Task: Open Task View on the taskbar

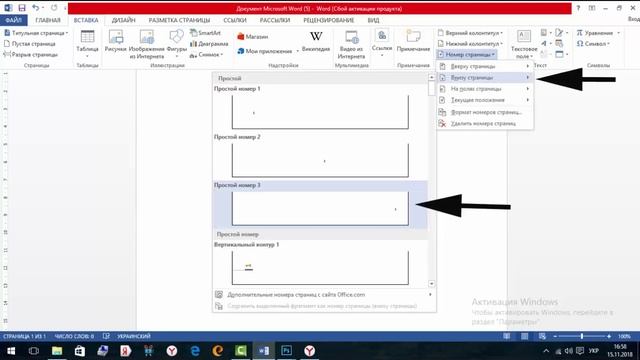Action: click(34, 351)
